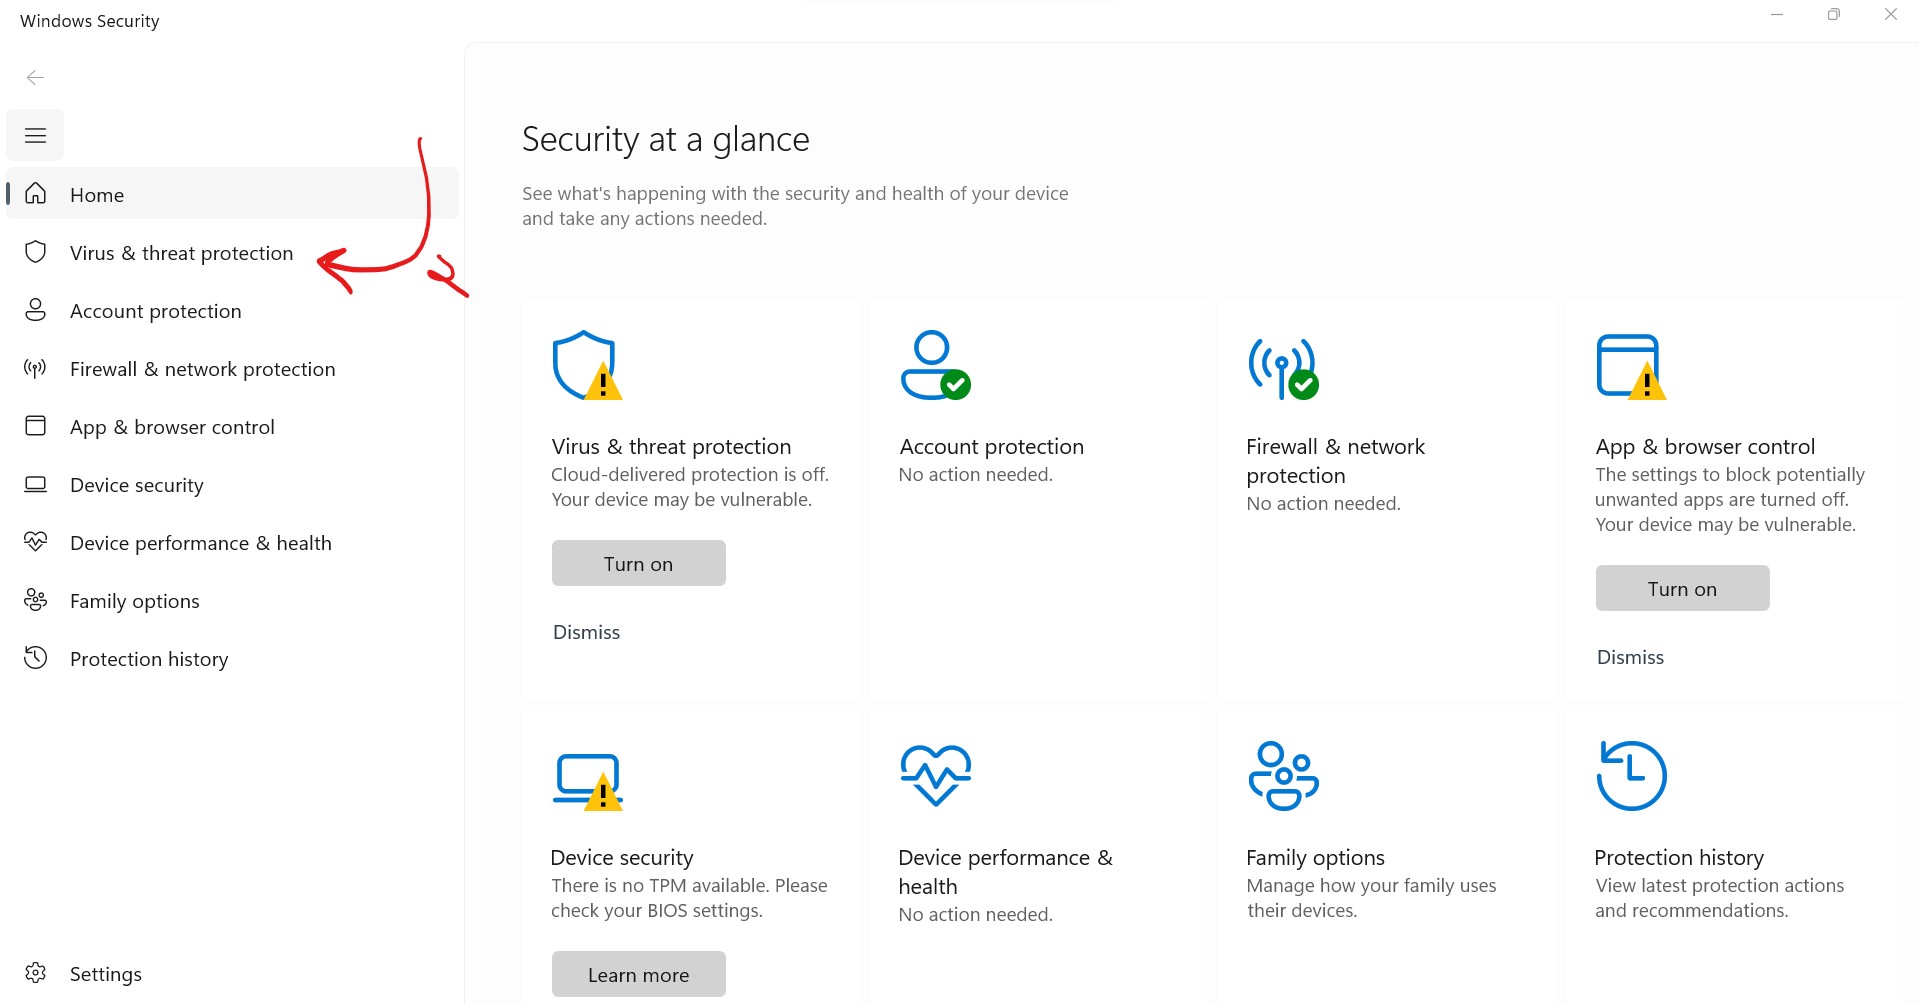This screenshot has width=1919, height=1004.
Task: Click the person icon beside Account protection in sidebar
Action: pos(35,310)
